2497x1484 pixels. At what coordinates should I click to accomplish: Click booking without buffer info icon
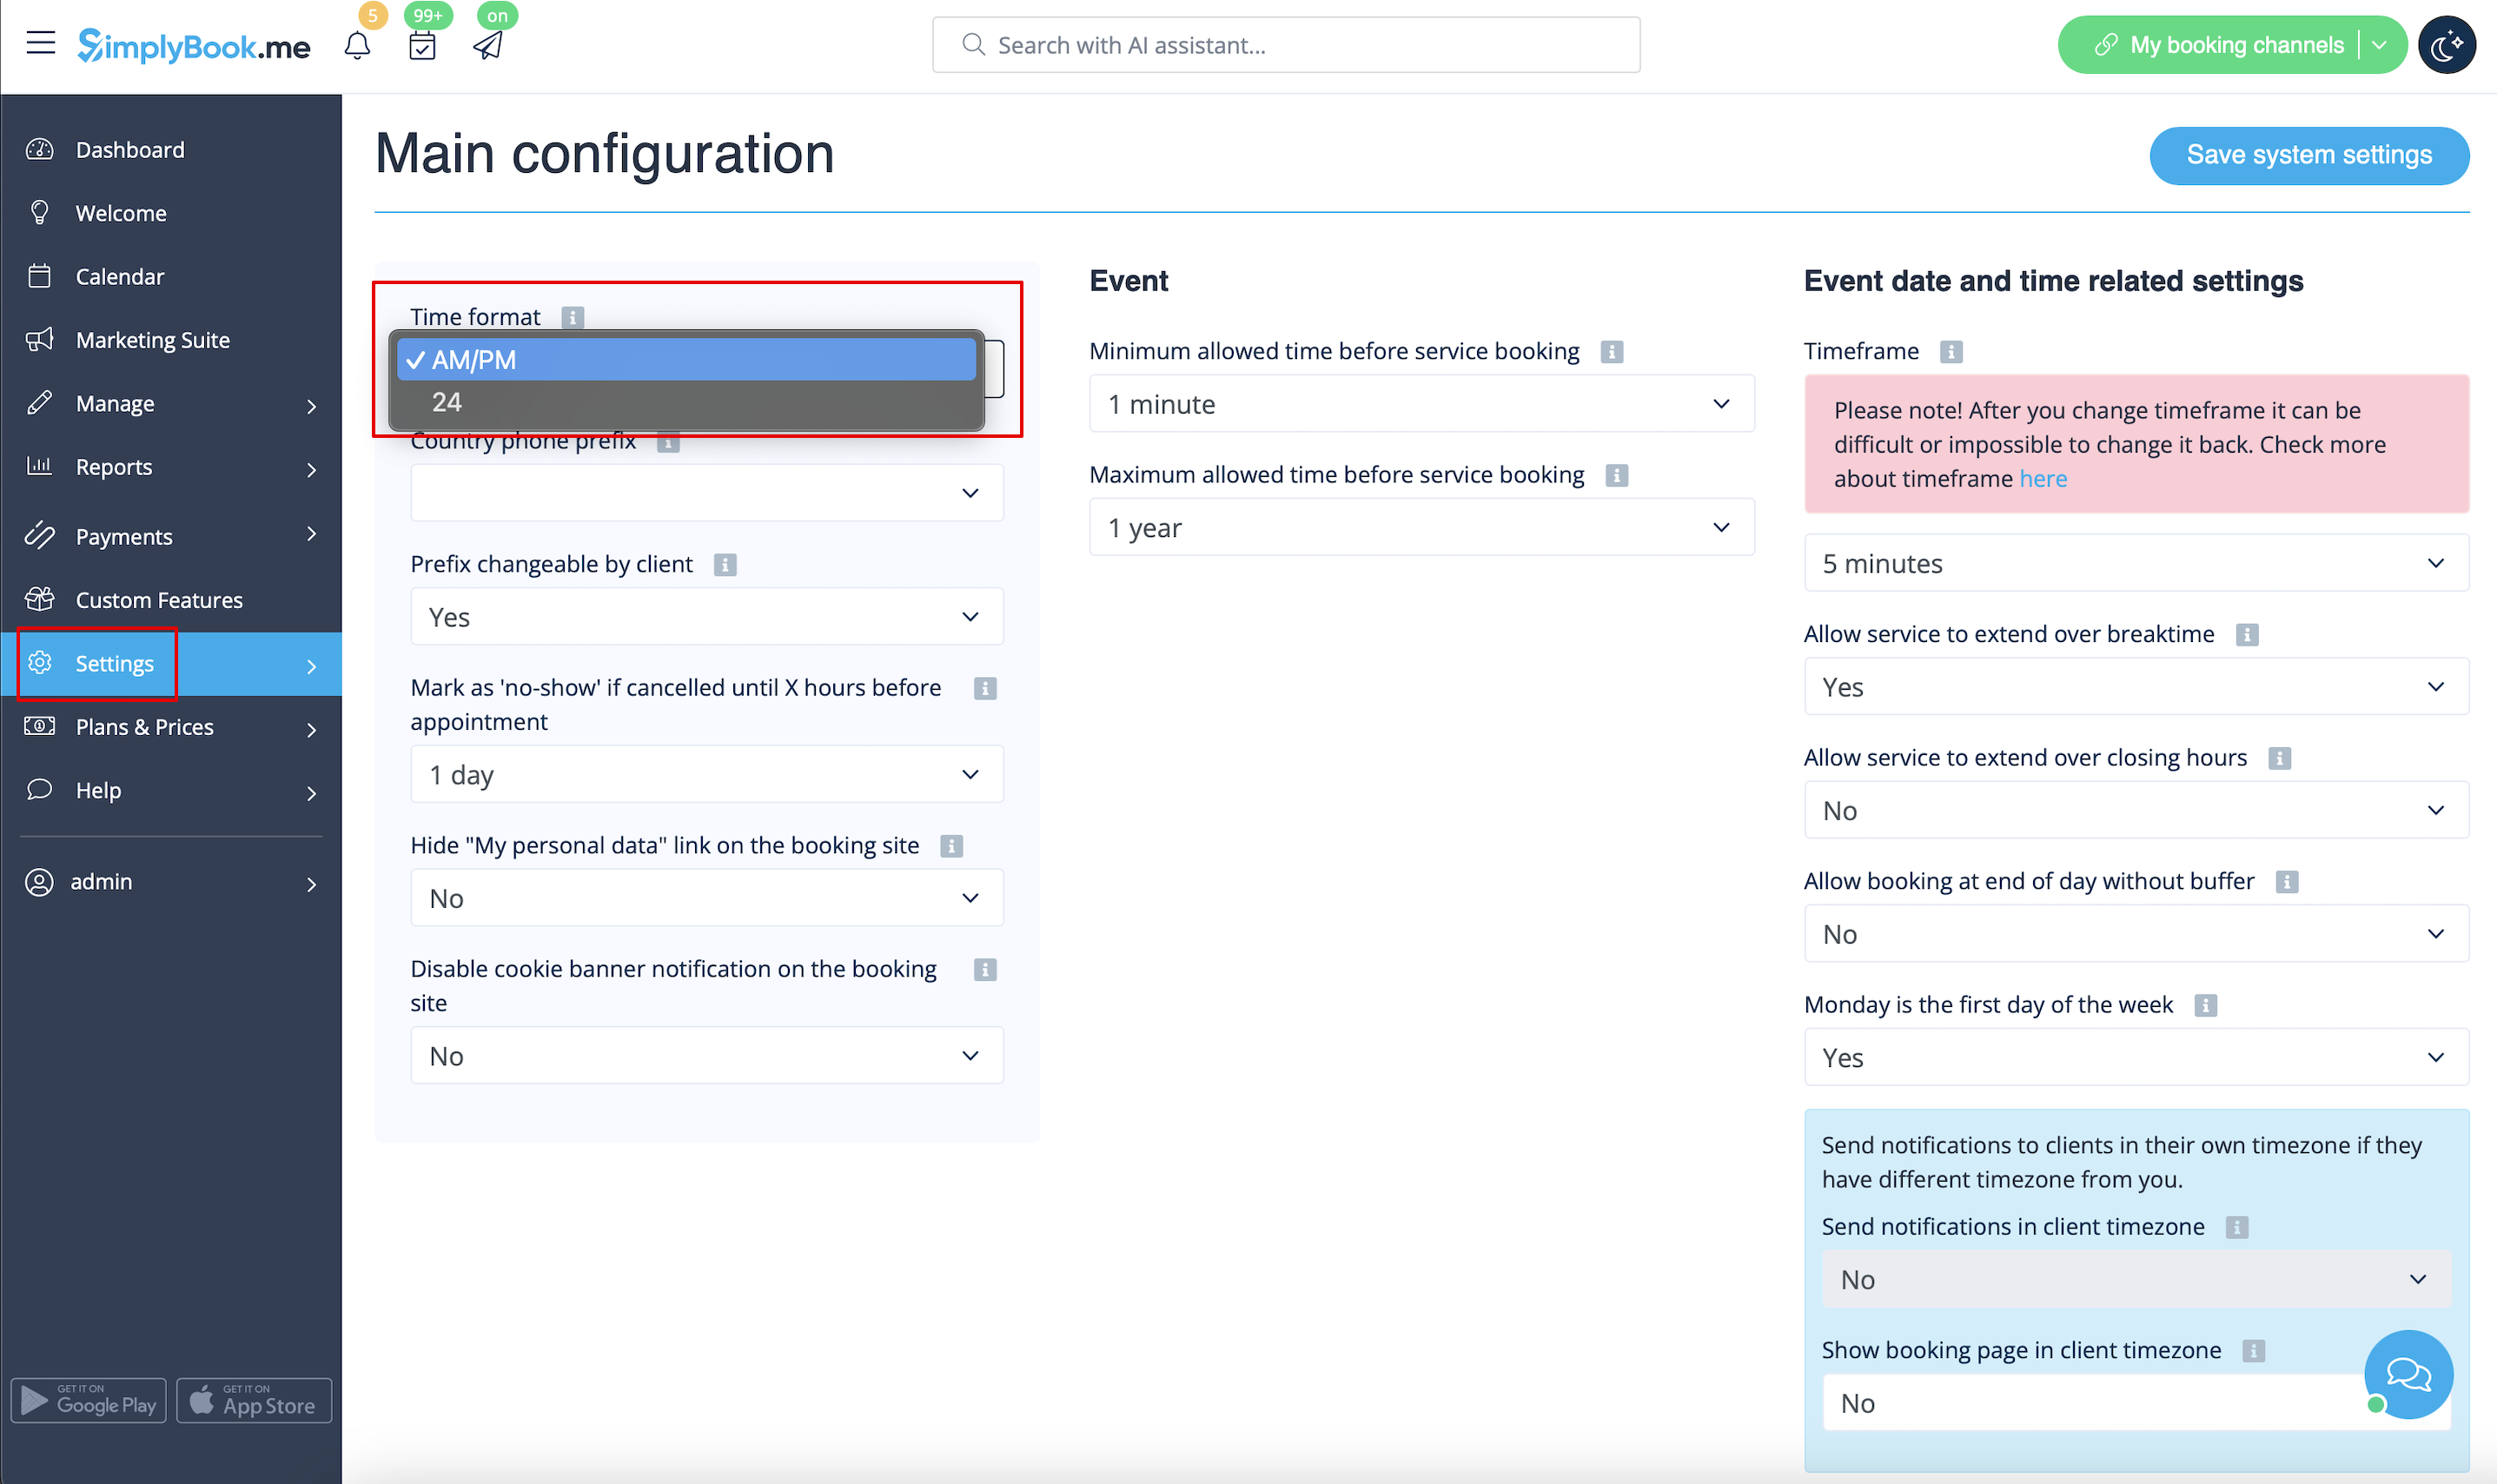(2286, 882)
